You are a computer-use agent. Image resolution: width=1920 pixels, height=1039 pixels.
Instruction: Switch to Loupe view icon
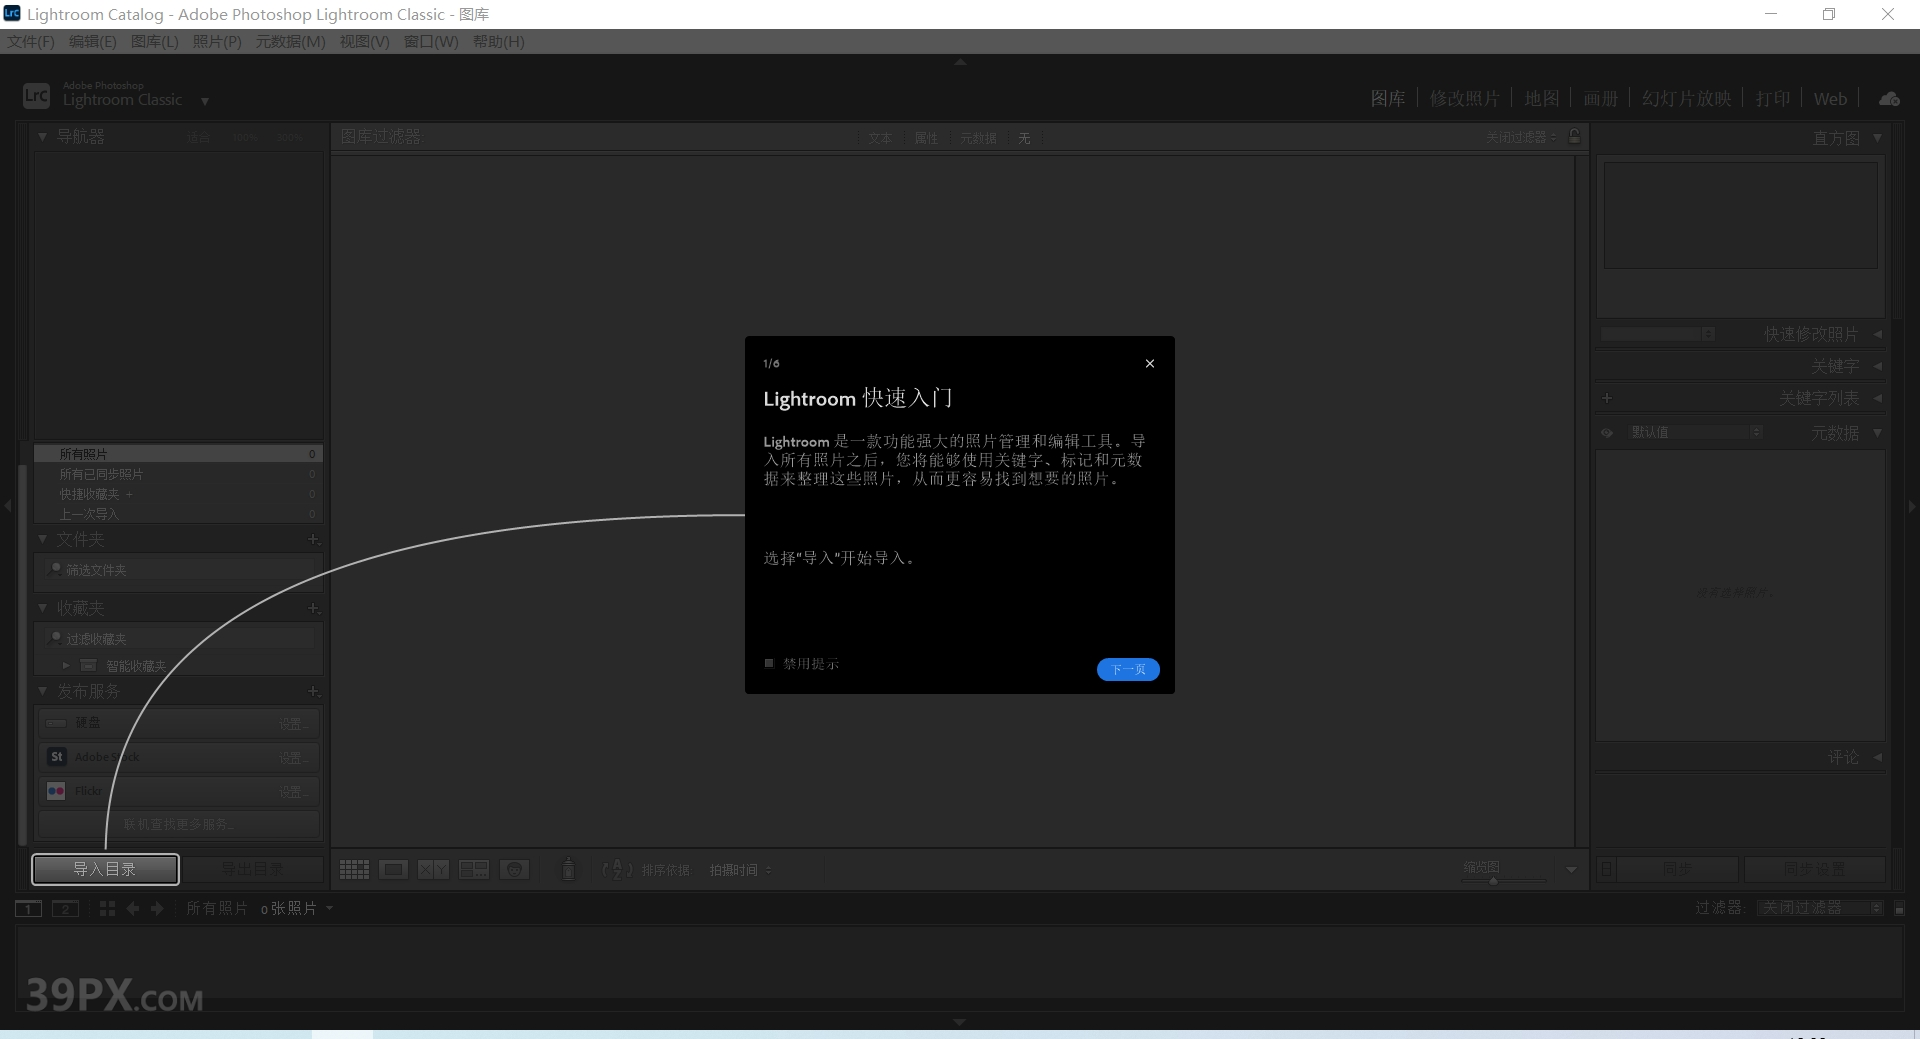tap(394, 869)
